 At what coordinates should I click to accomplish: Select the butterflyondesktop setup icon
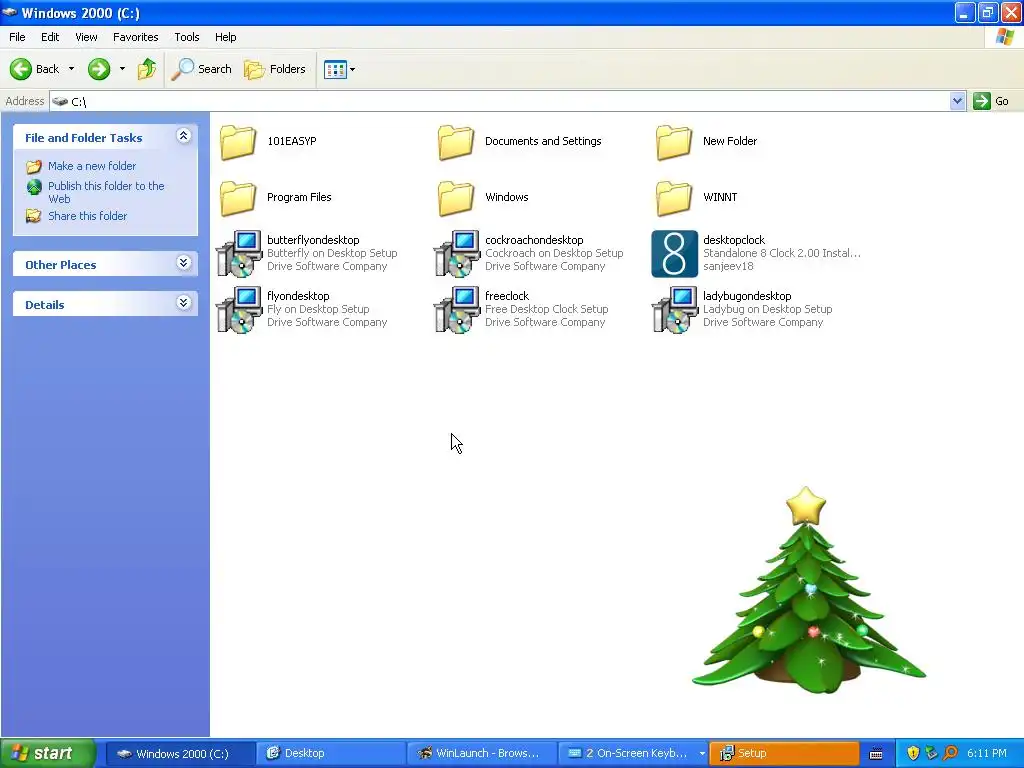pyautogui.click(x=239, y=253)
